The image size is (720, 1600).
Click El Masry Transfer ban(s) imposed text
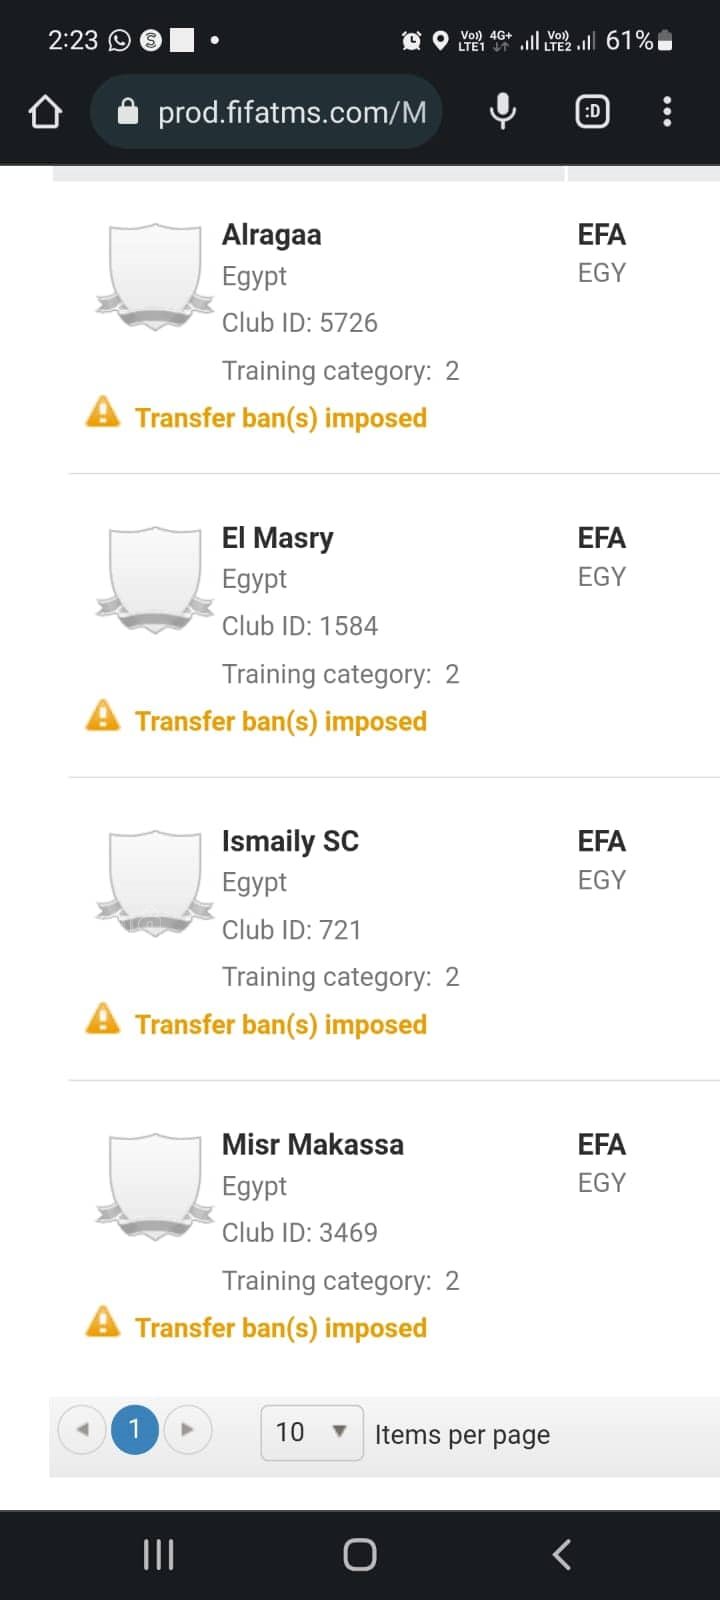click(281, 721)
